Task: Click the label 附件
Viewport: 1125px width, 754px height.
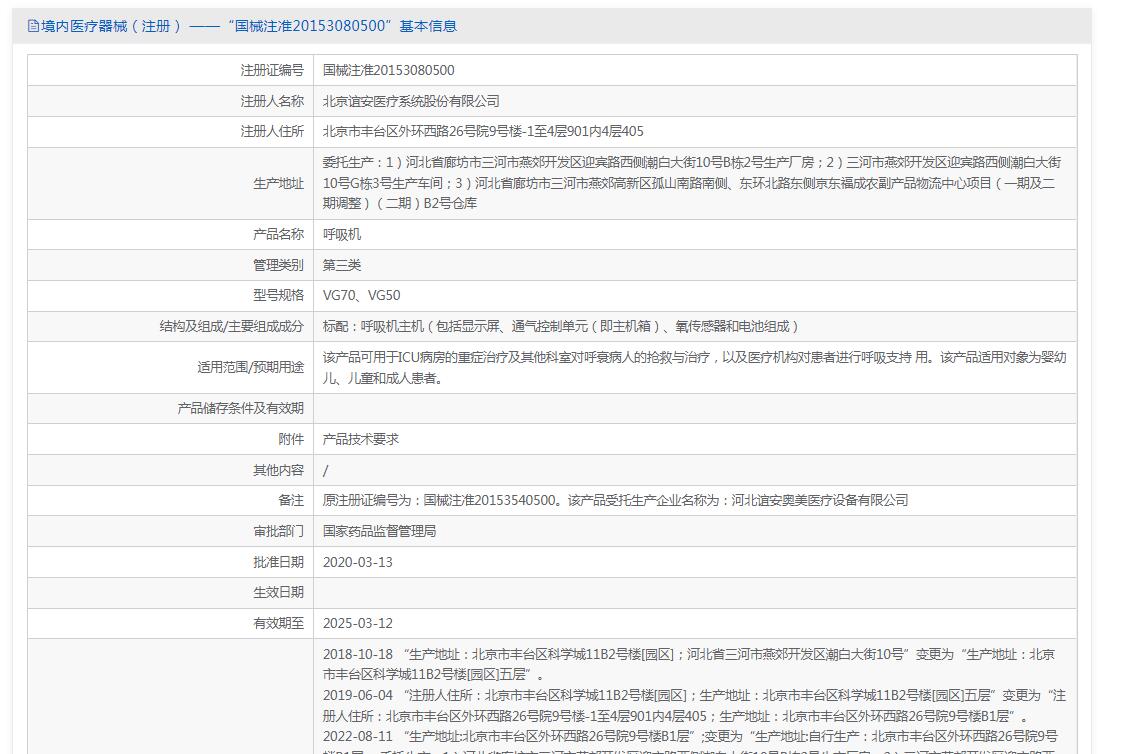Action: point(291,439)
